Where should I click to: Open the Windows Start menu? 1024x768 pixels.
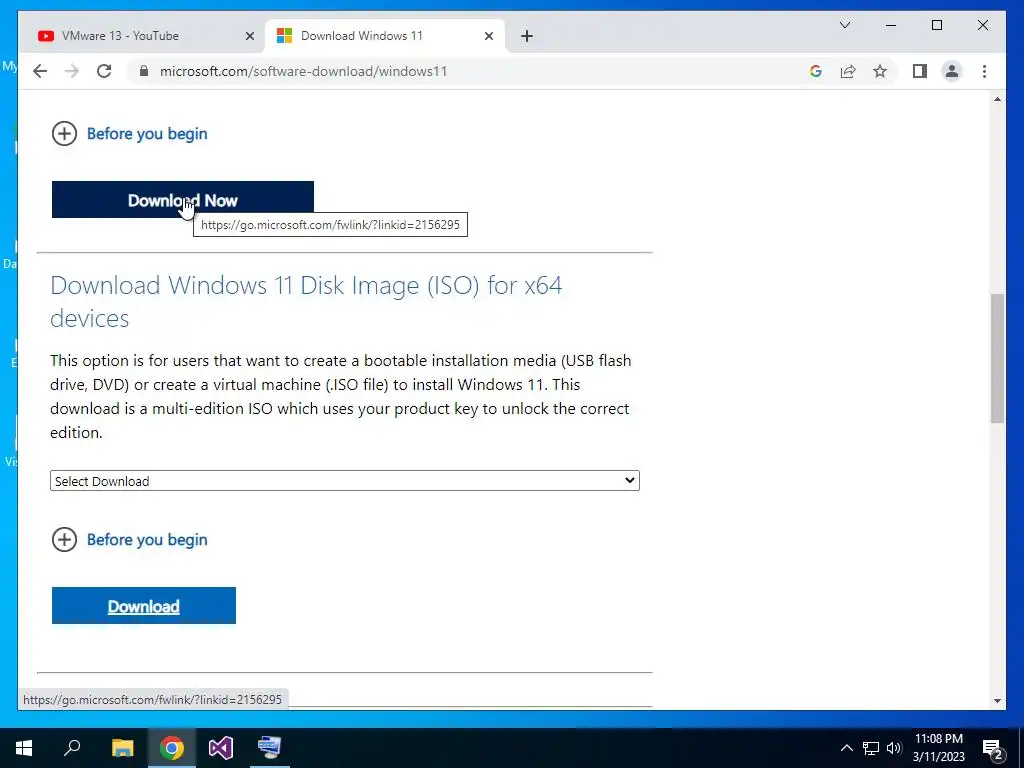pos(24,748)
